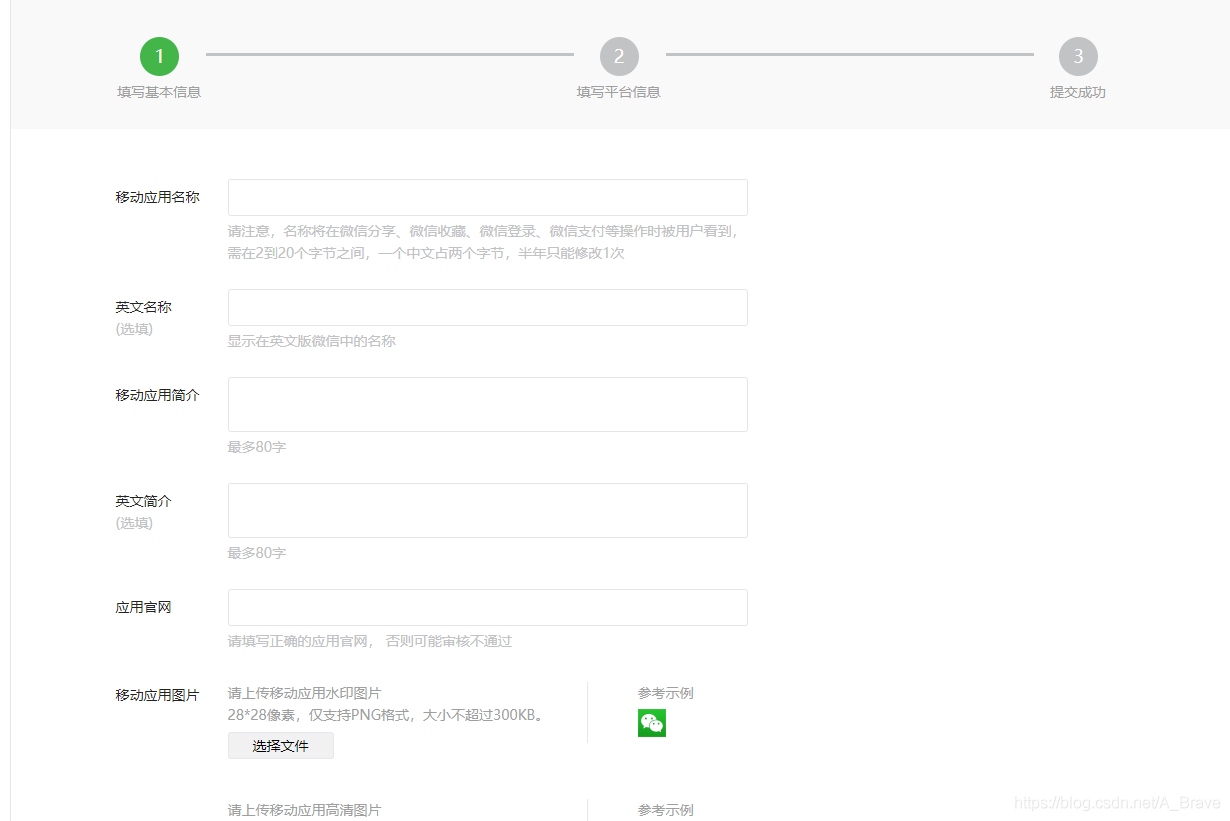Viewport: 1230px width, 821px height.
Task: Select the 应用官网 input field
Action: tap(488, 608)
